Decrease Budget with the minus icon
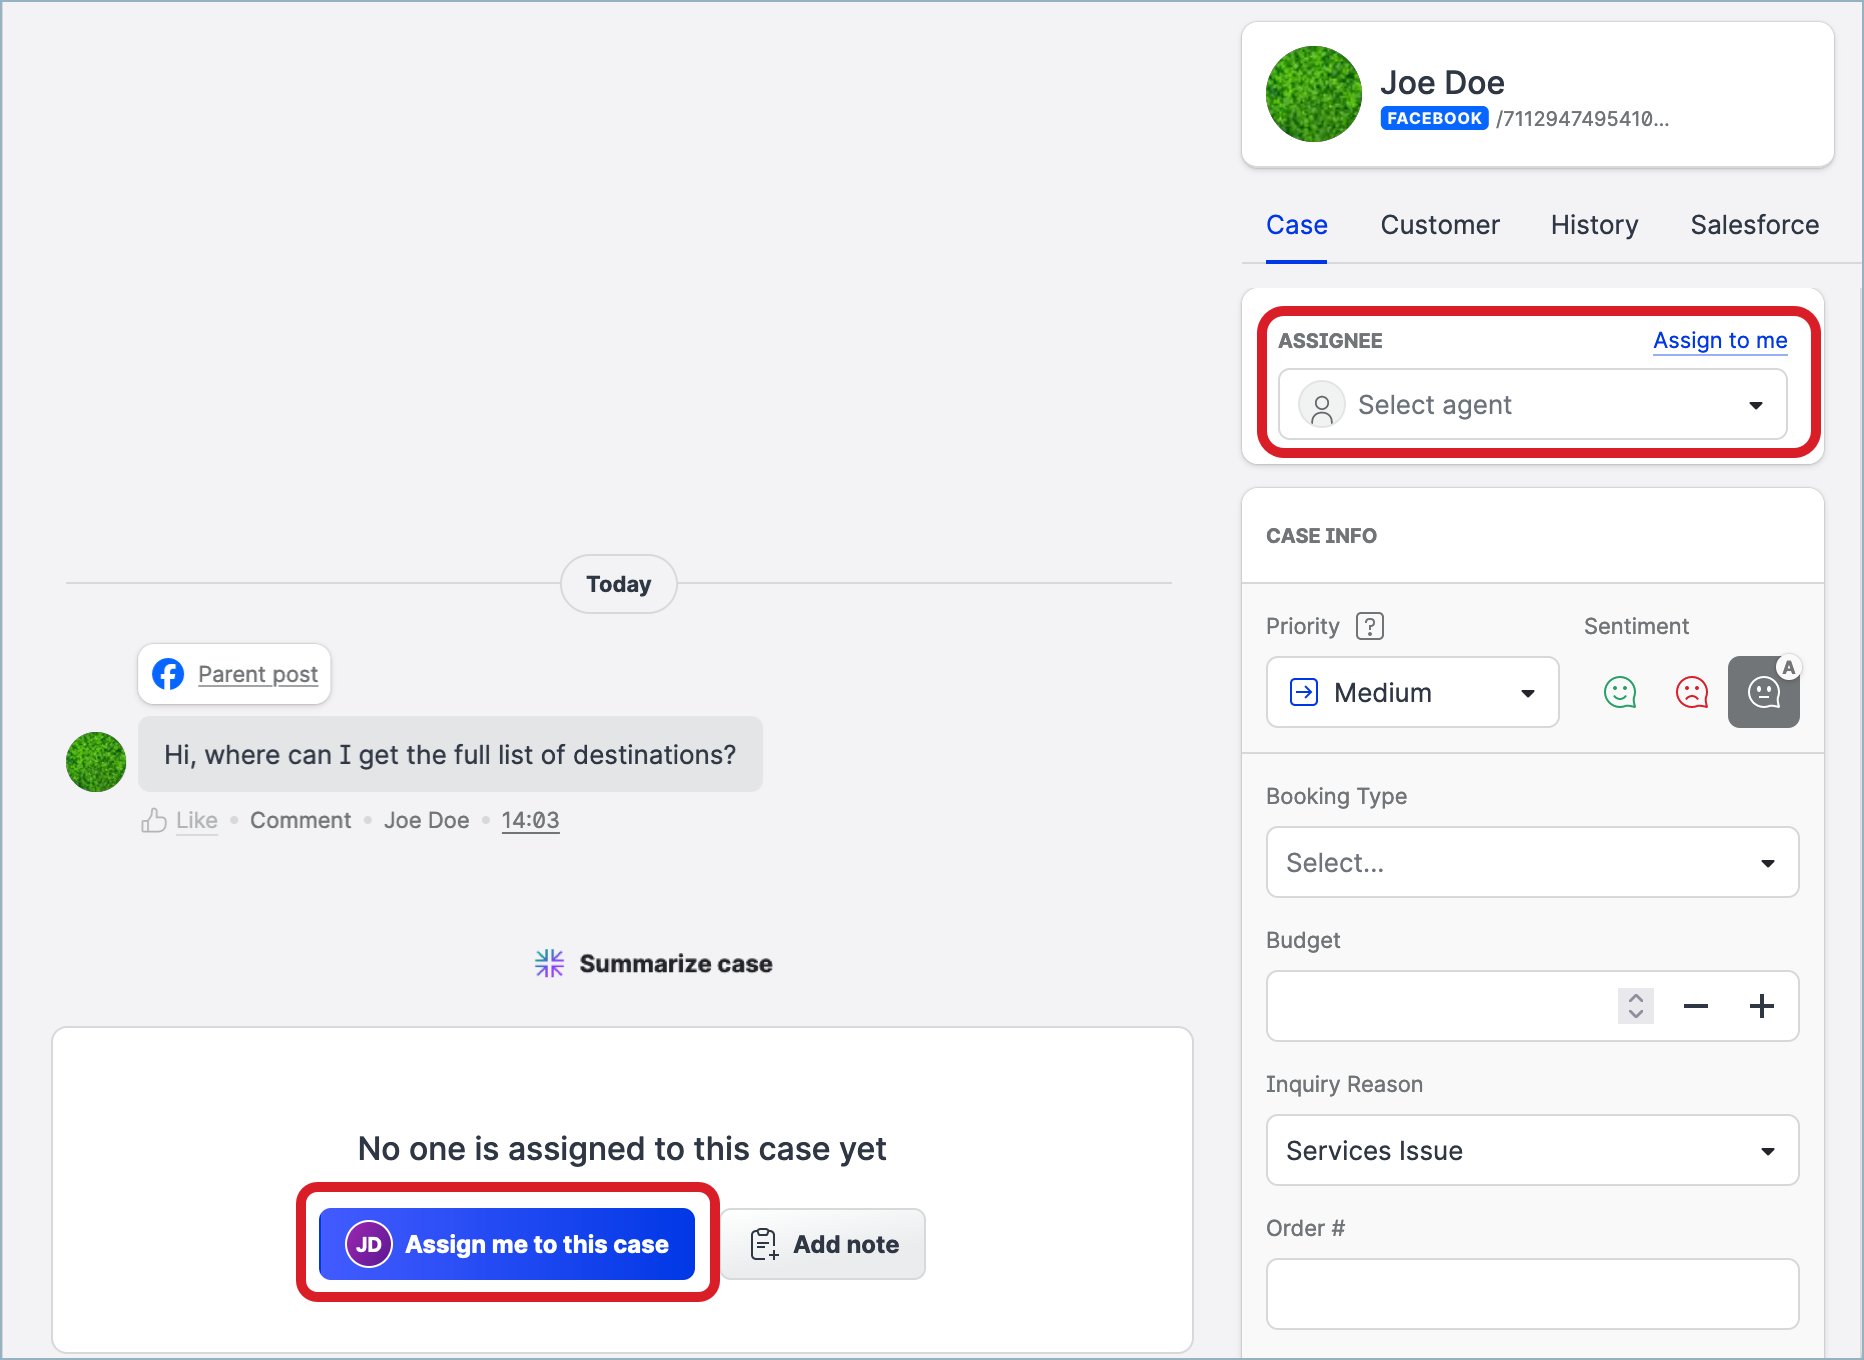The width and height of the screenshot is (1864, 1360). (1696, 1006)
